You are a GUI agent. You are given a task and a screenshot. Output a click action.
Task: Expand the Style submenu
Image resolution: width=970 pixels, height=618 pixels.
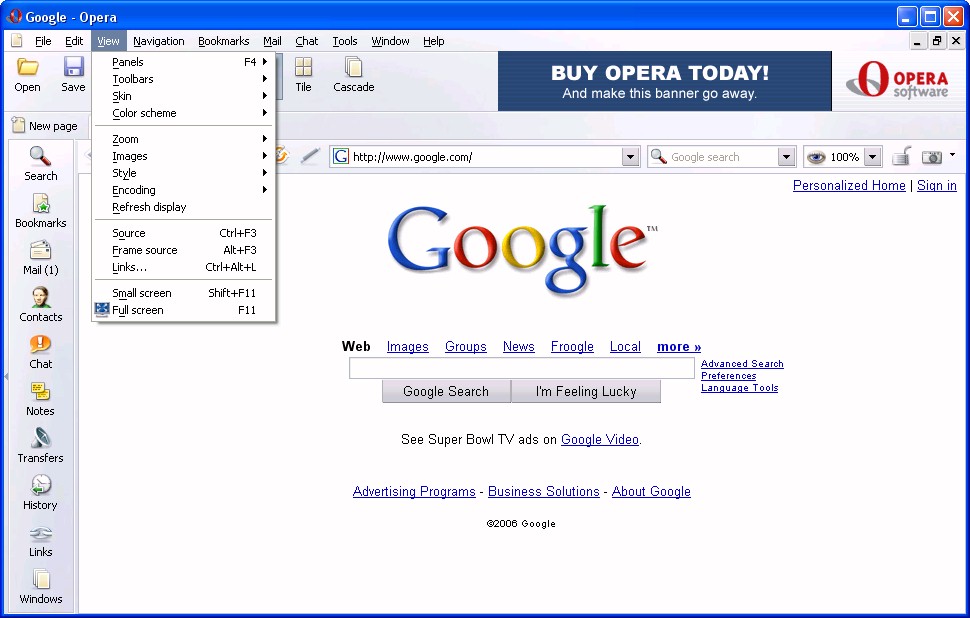pos(184,173)
